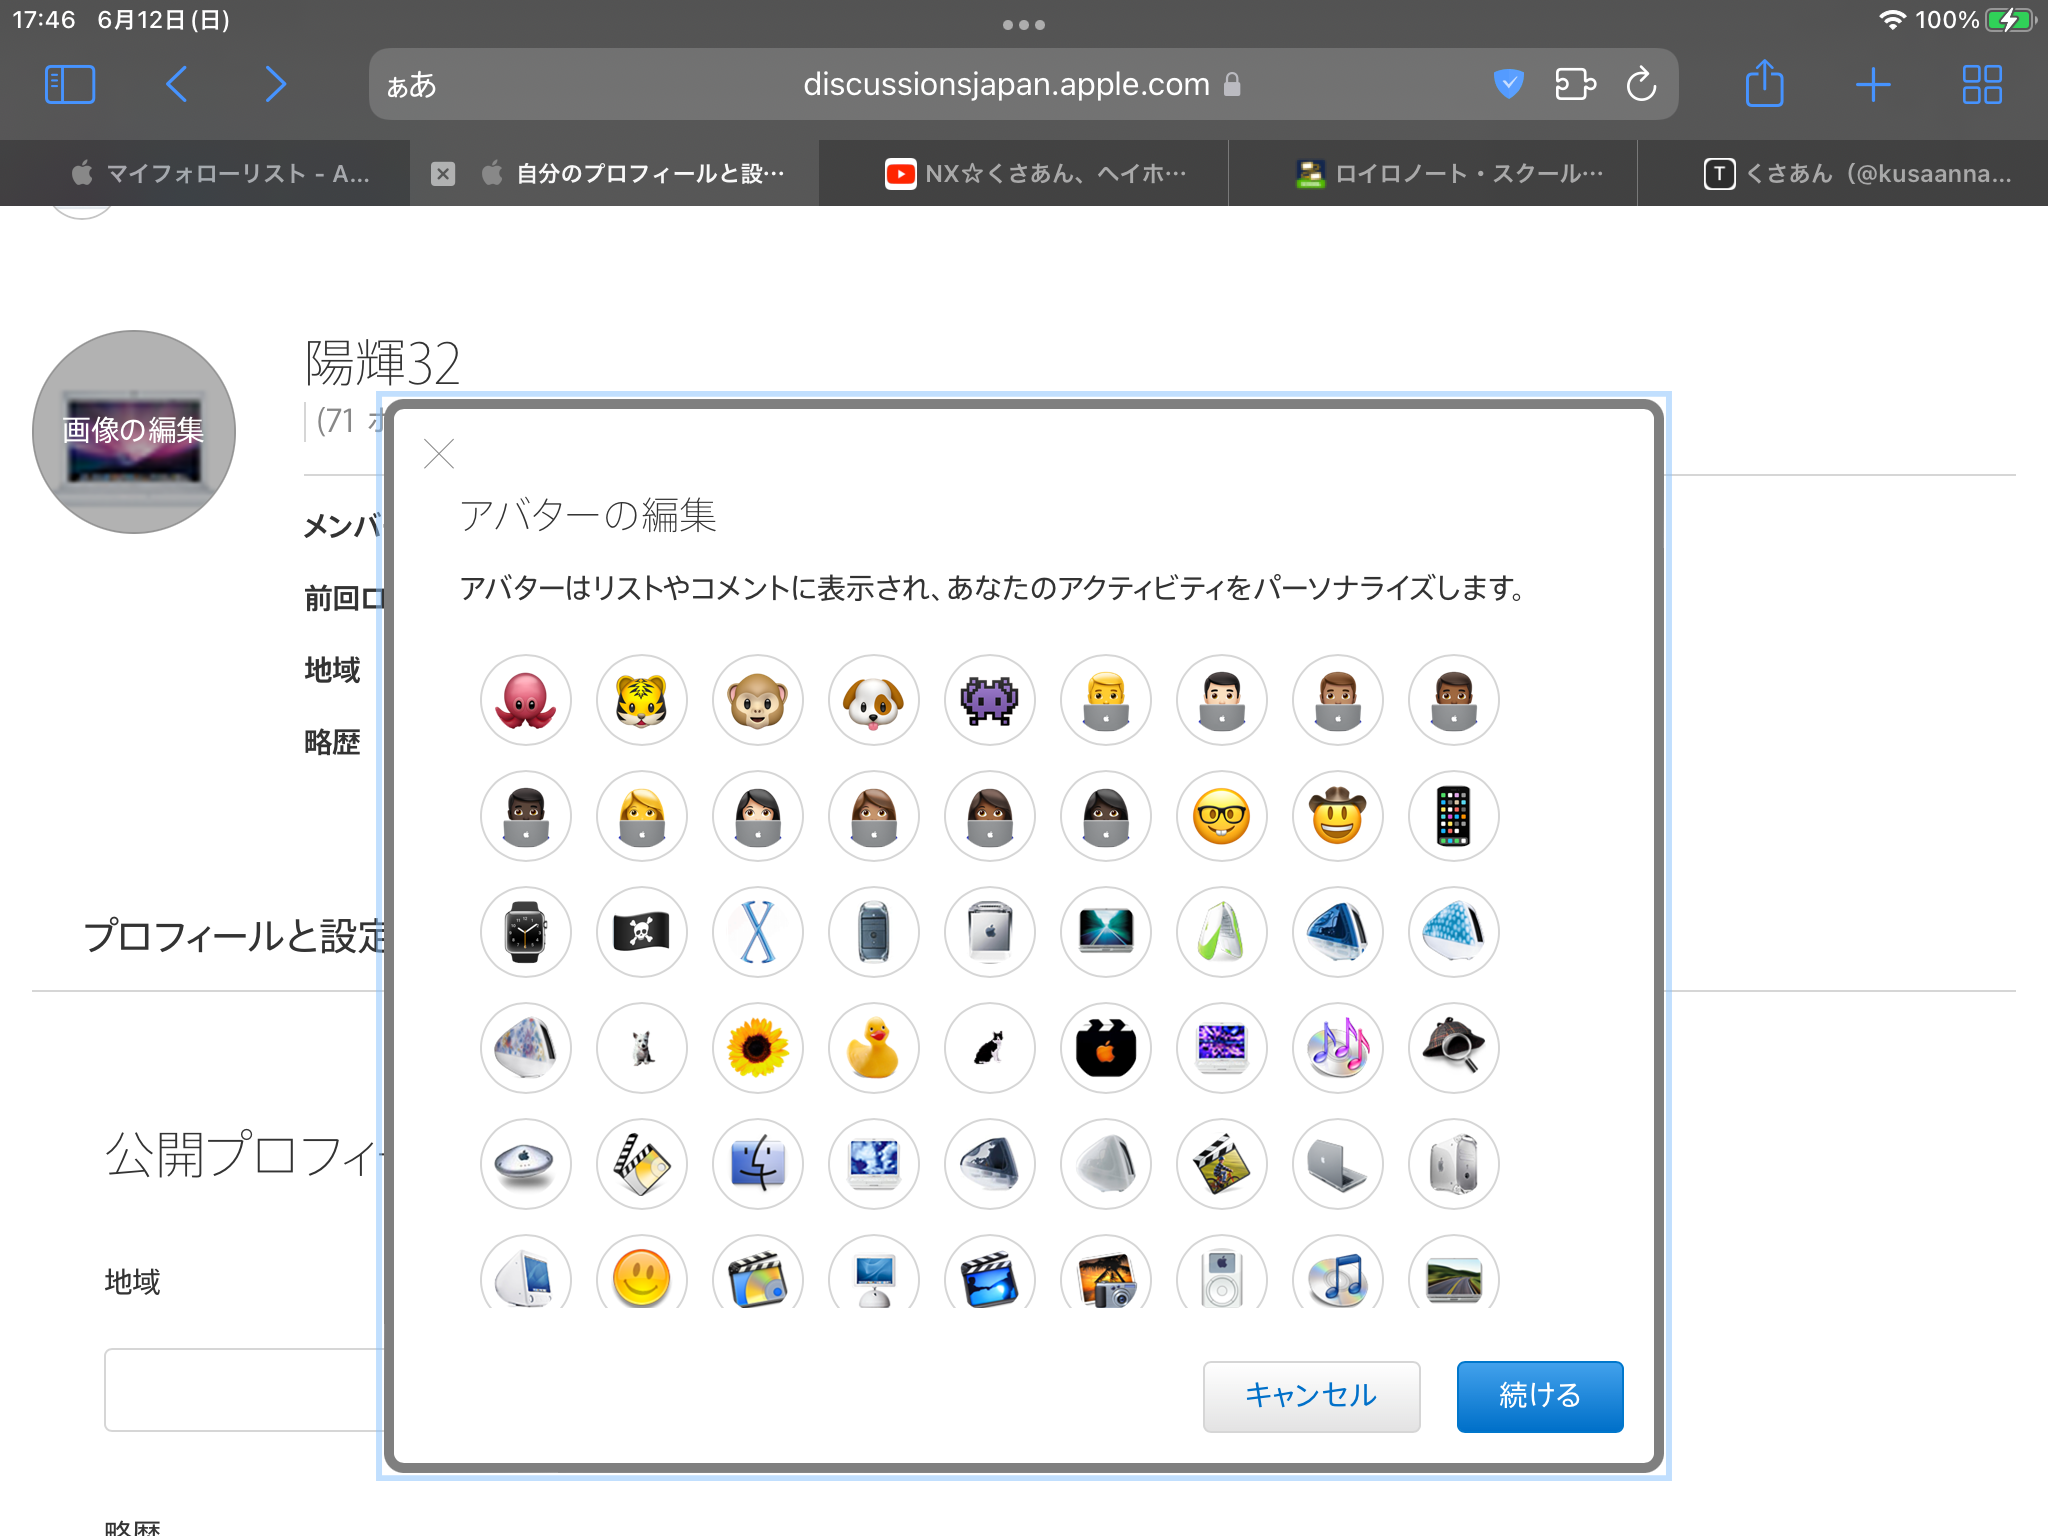This screenshot has height=1536, width=2048.
Task: Pick the yellow rubber duck avatar
Action: [x=873, y=1048]
